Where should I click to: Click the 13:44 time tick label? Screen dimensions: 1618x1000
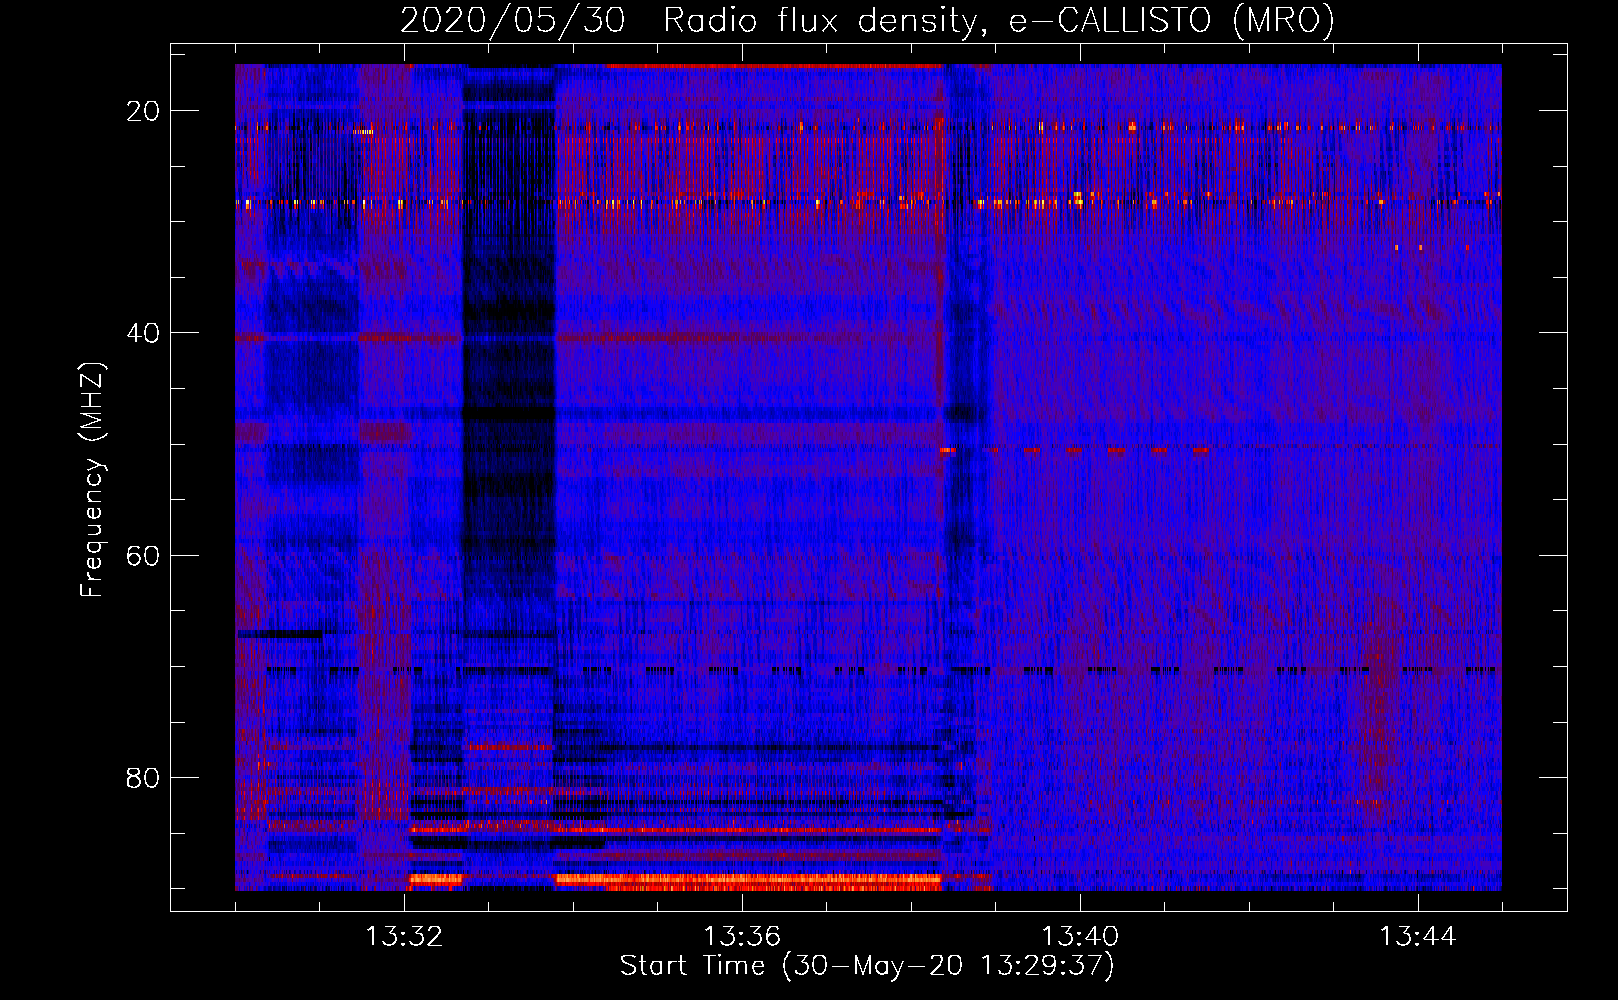pos(1418,937)
